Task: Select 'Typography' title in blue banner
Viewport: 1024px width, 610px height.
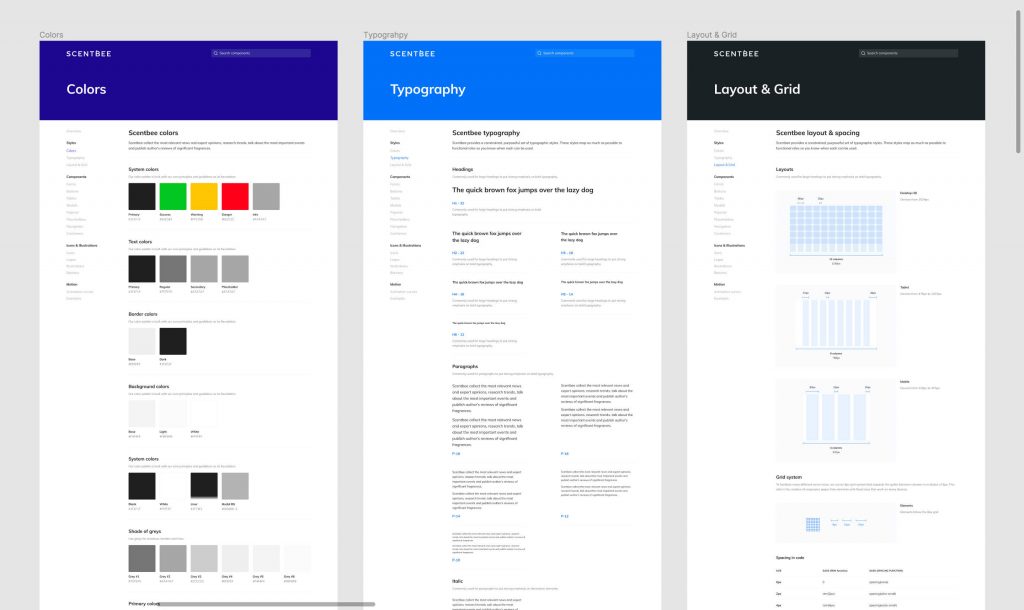Action: [x=428, y=89]
